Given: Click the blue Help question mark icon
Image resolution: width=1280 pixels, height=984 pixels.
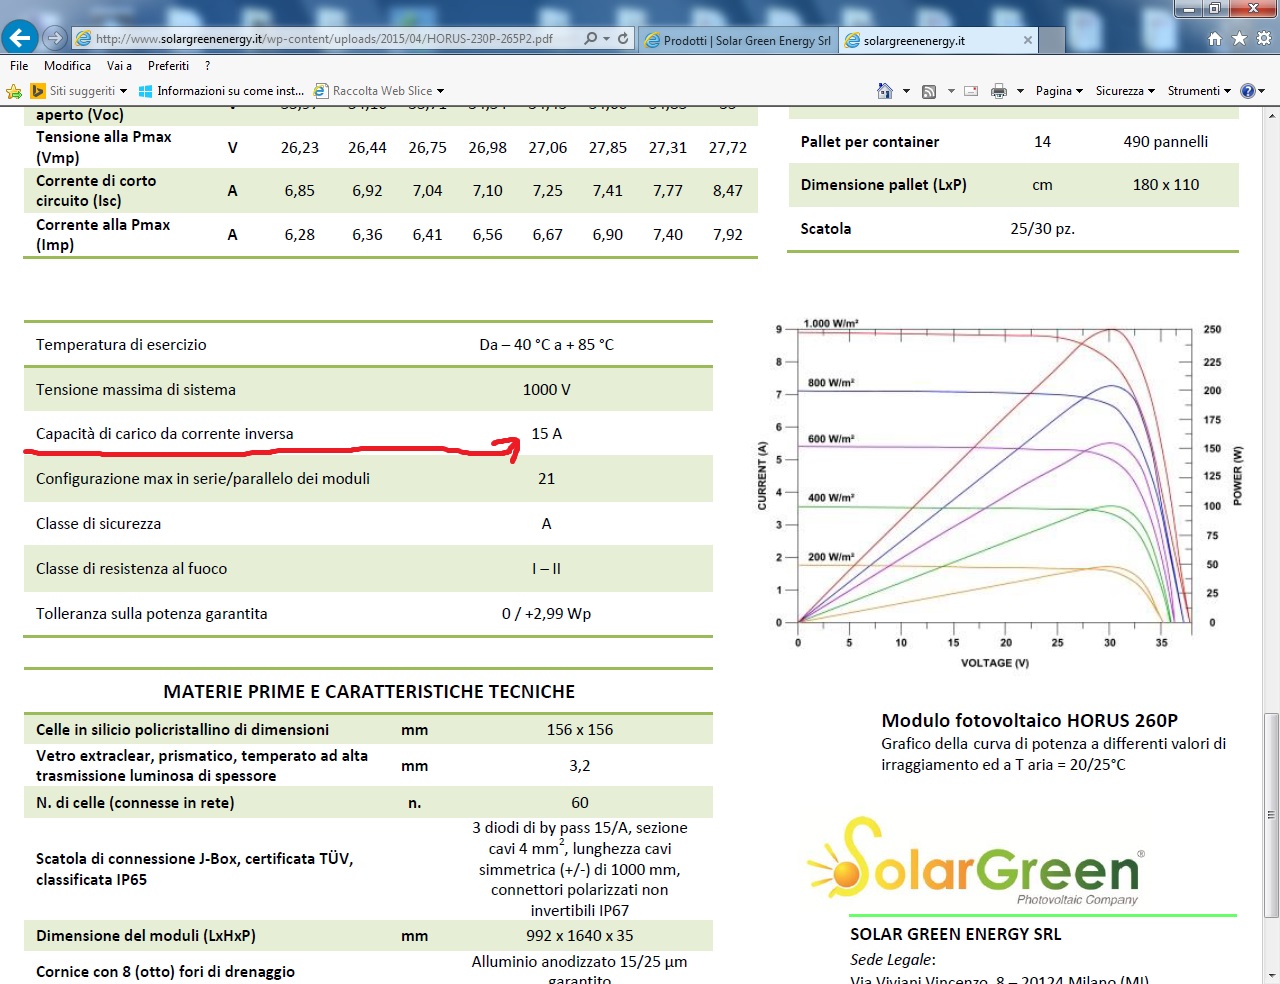Looking at the screenshot, I should (x=1248, y=91).
